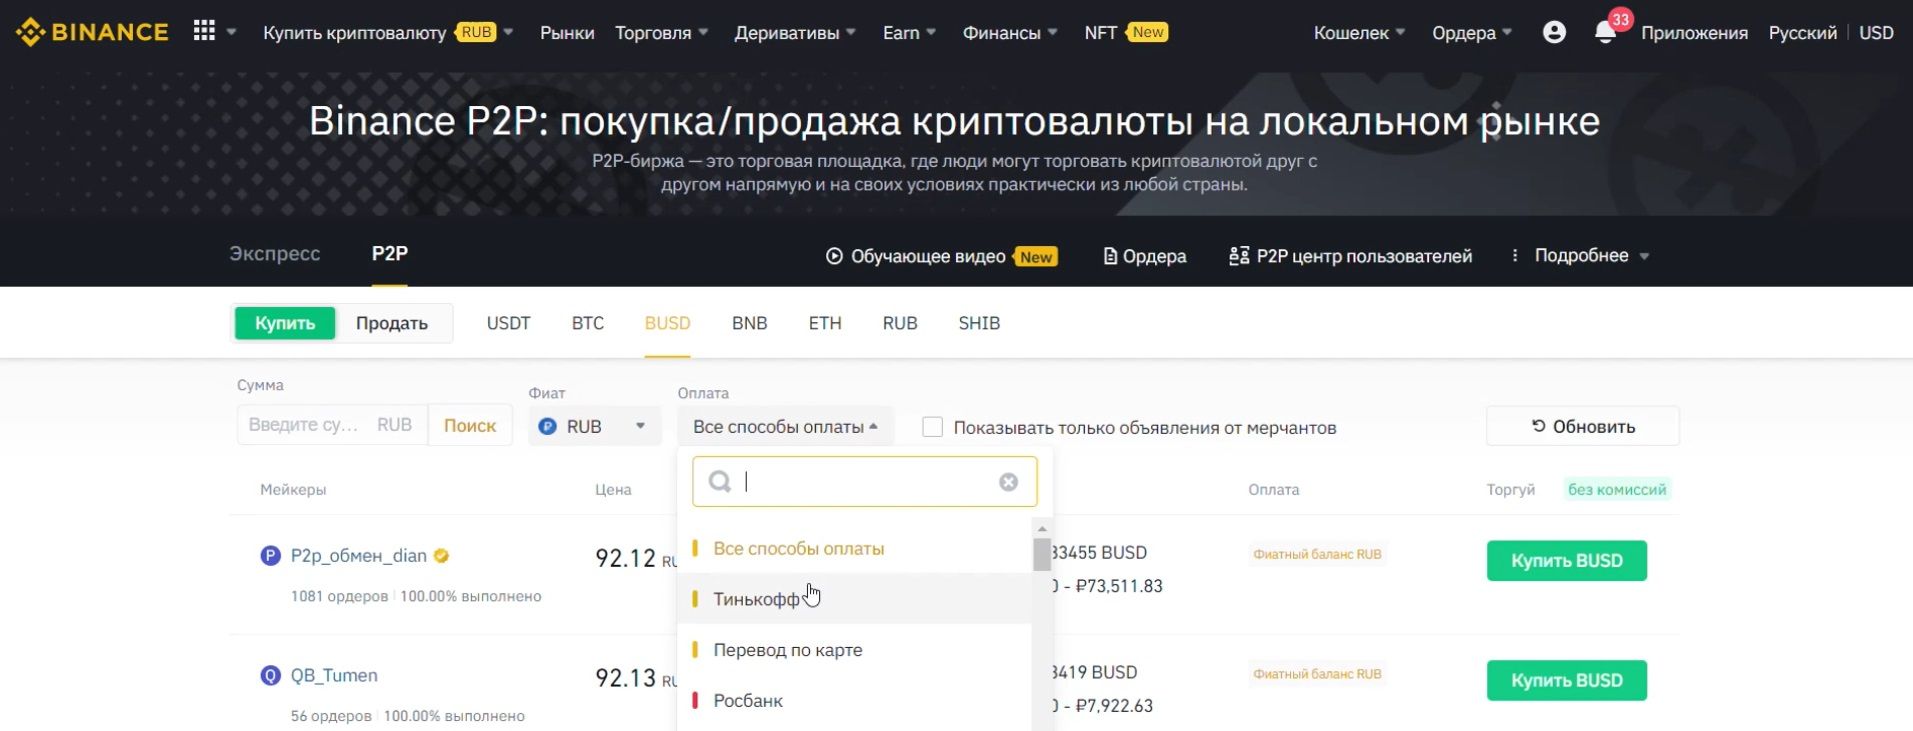The height and width of the screenshot is (731, 1913).
Task: Open Ордера link in P2P bar
Action: click(1144, 256)
